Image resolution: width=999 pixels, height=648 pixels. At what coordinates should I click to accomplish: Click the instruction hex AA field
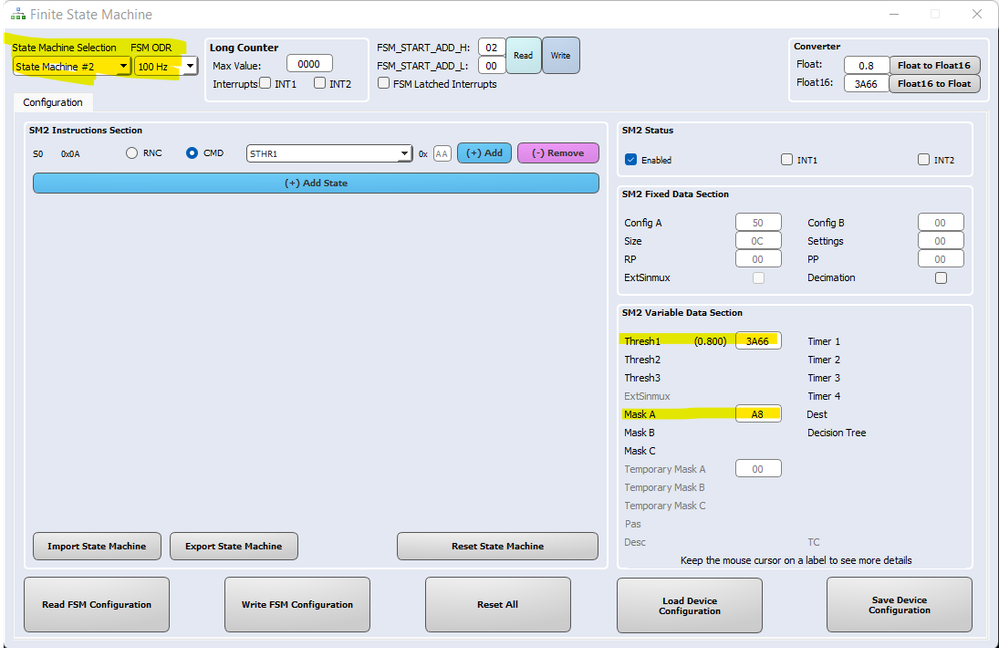(x=442, y=154)
